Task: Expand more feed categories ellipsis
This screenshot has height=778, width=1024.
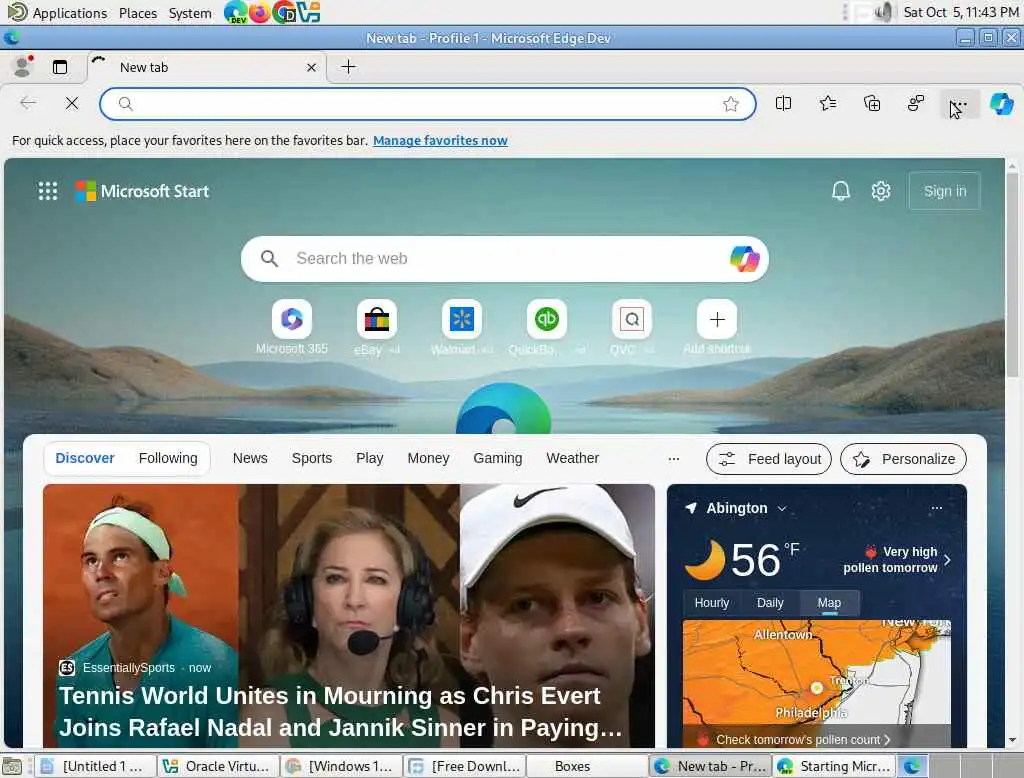Action: pyautogui.click(x=674, y=459)
